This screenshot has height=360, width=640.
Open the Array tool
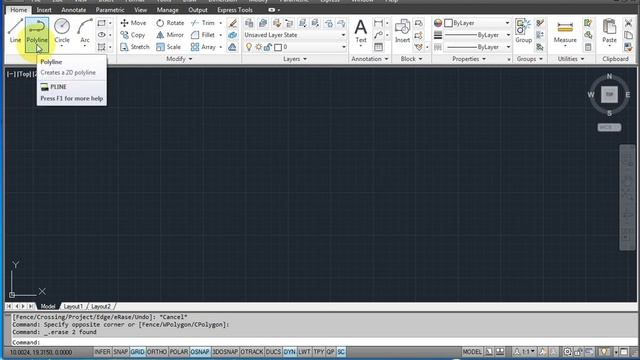click(x=203, y=47)
